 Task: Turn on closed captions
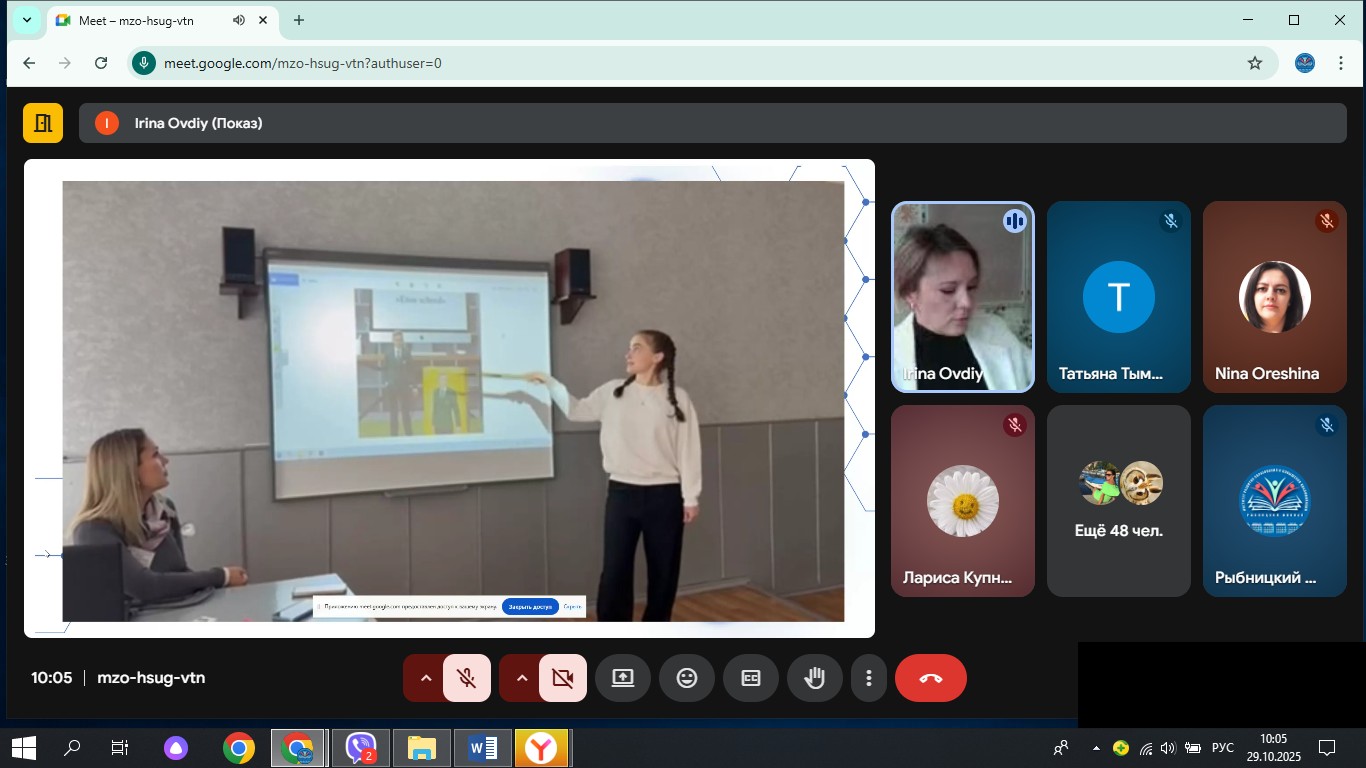tap(750, 678)
